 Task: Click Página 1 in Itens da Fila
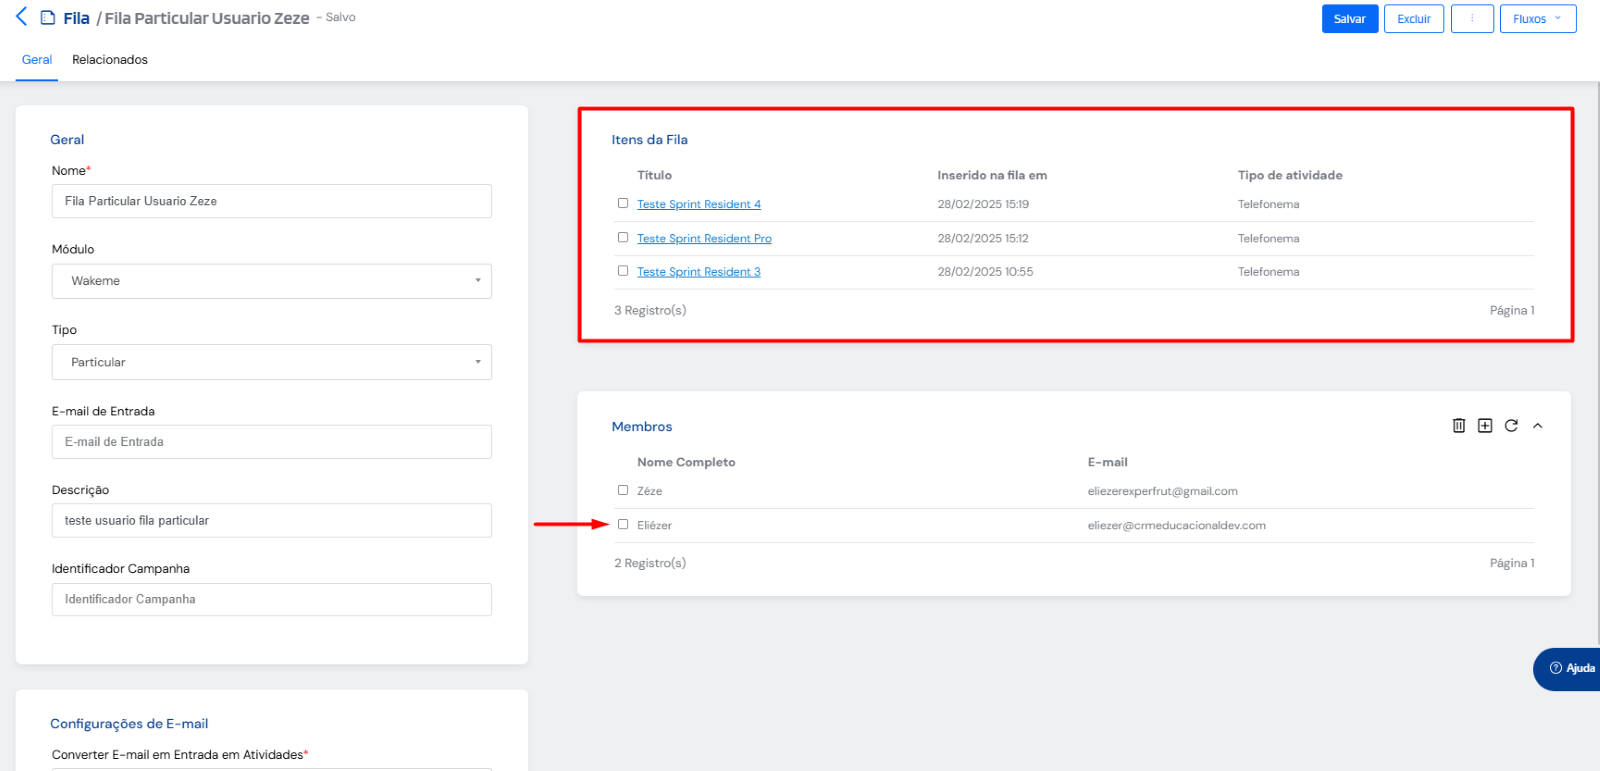point(1512,310)
